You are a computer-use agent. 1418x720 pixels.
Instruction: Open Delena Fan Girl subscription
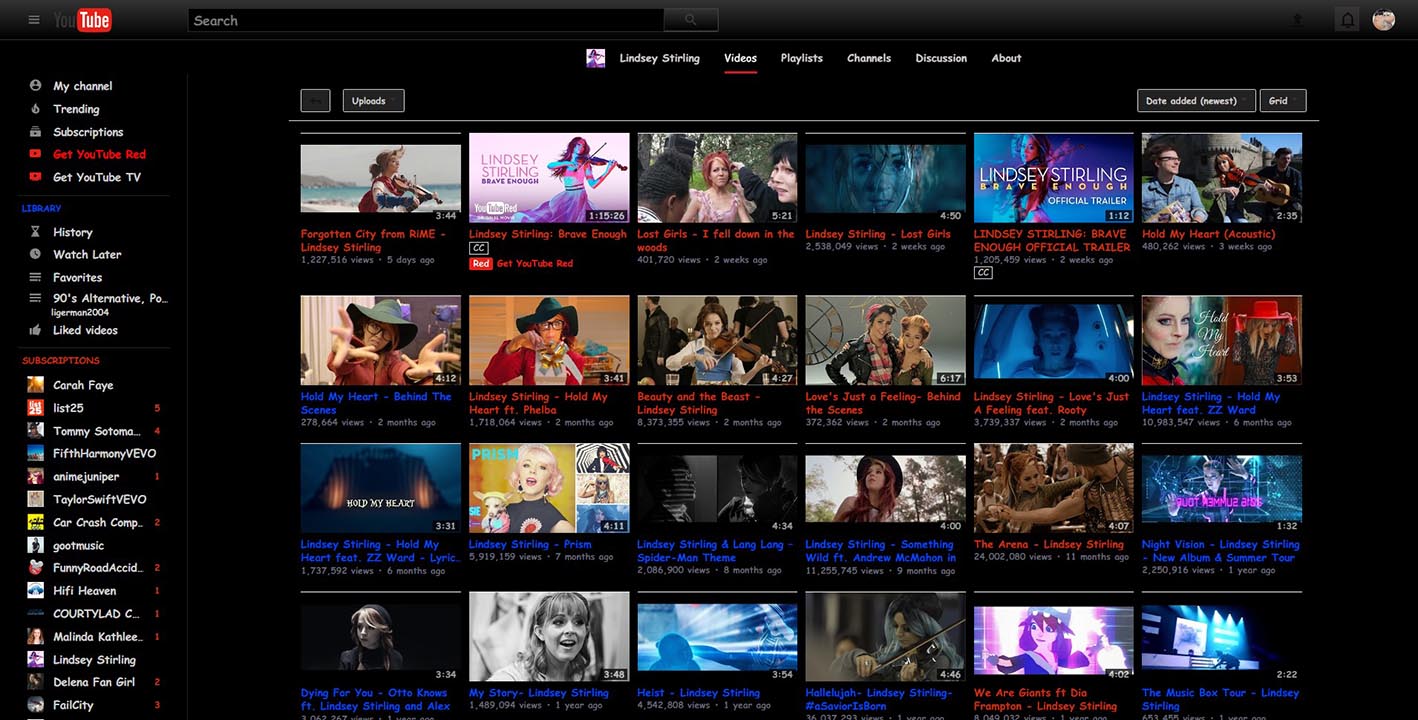tap(94, 682)
